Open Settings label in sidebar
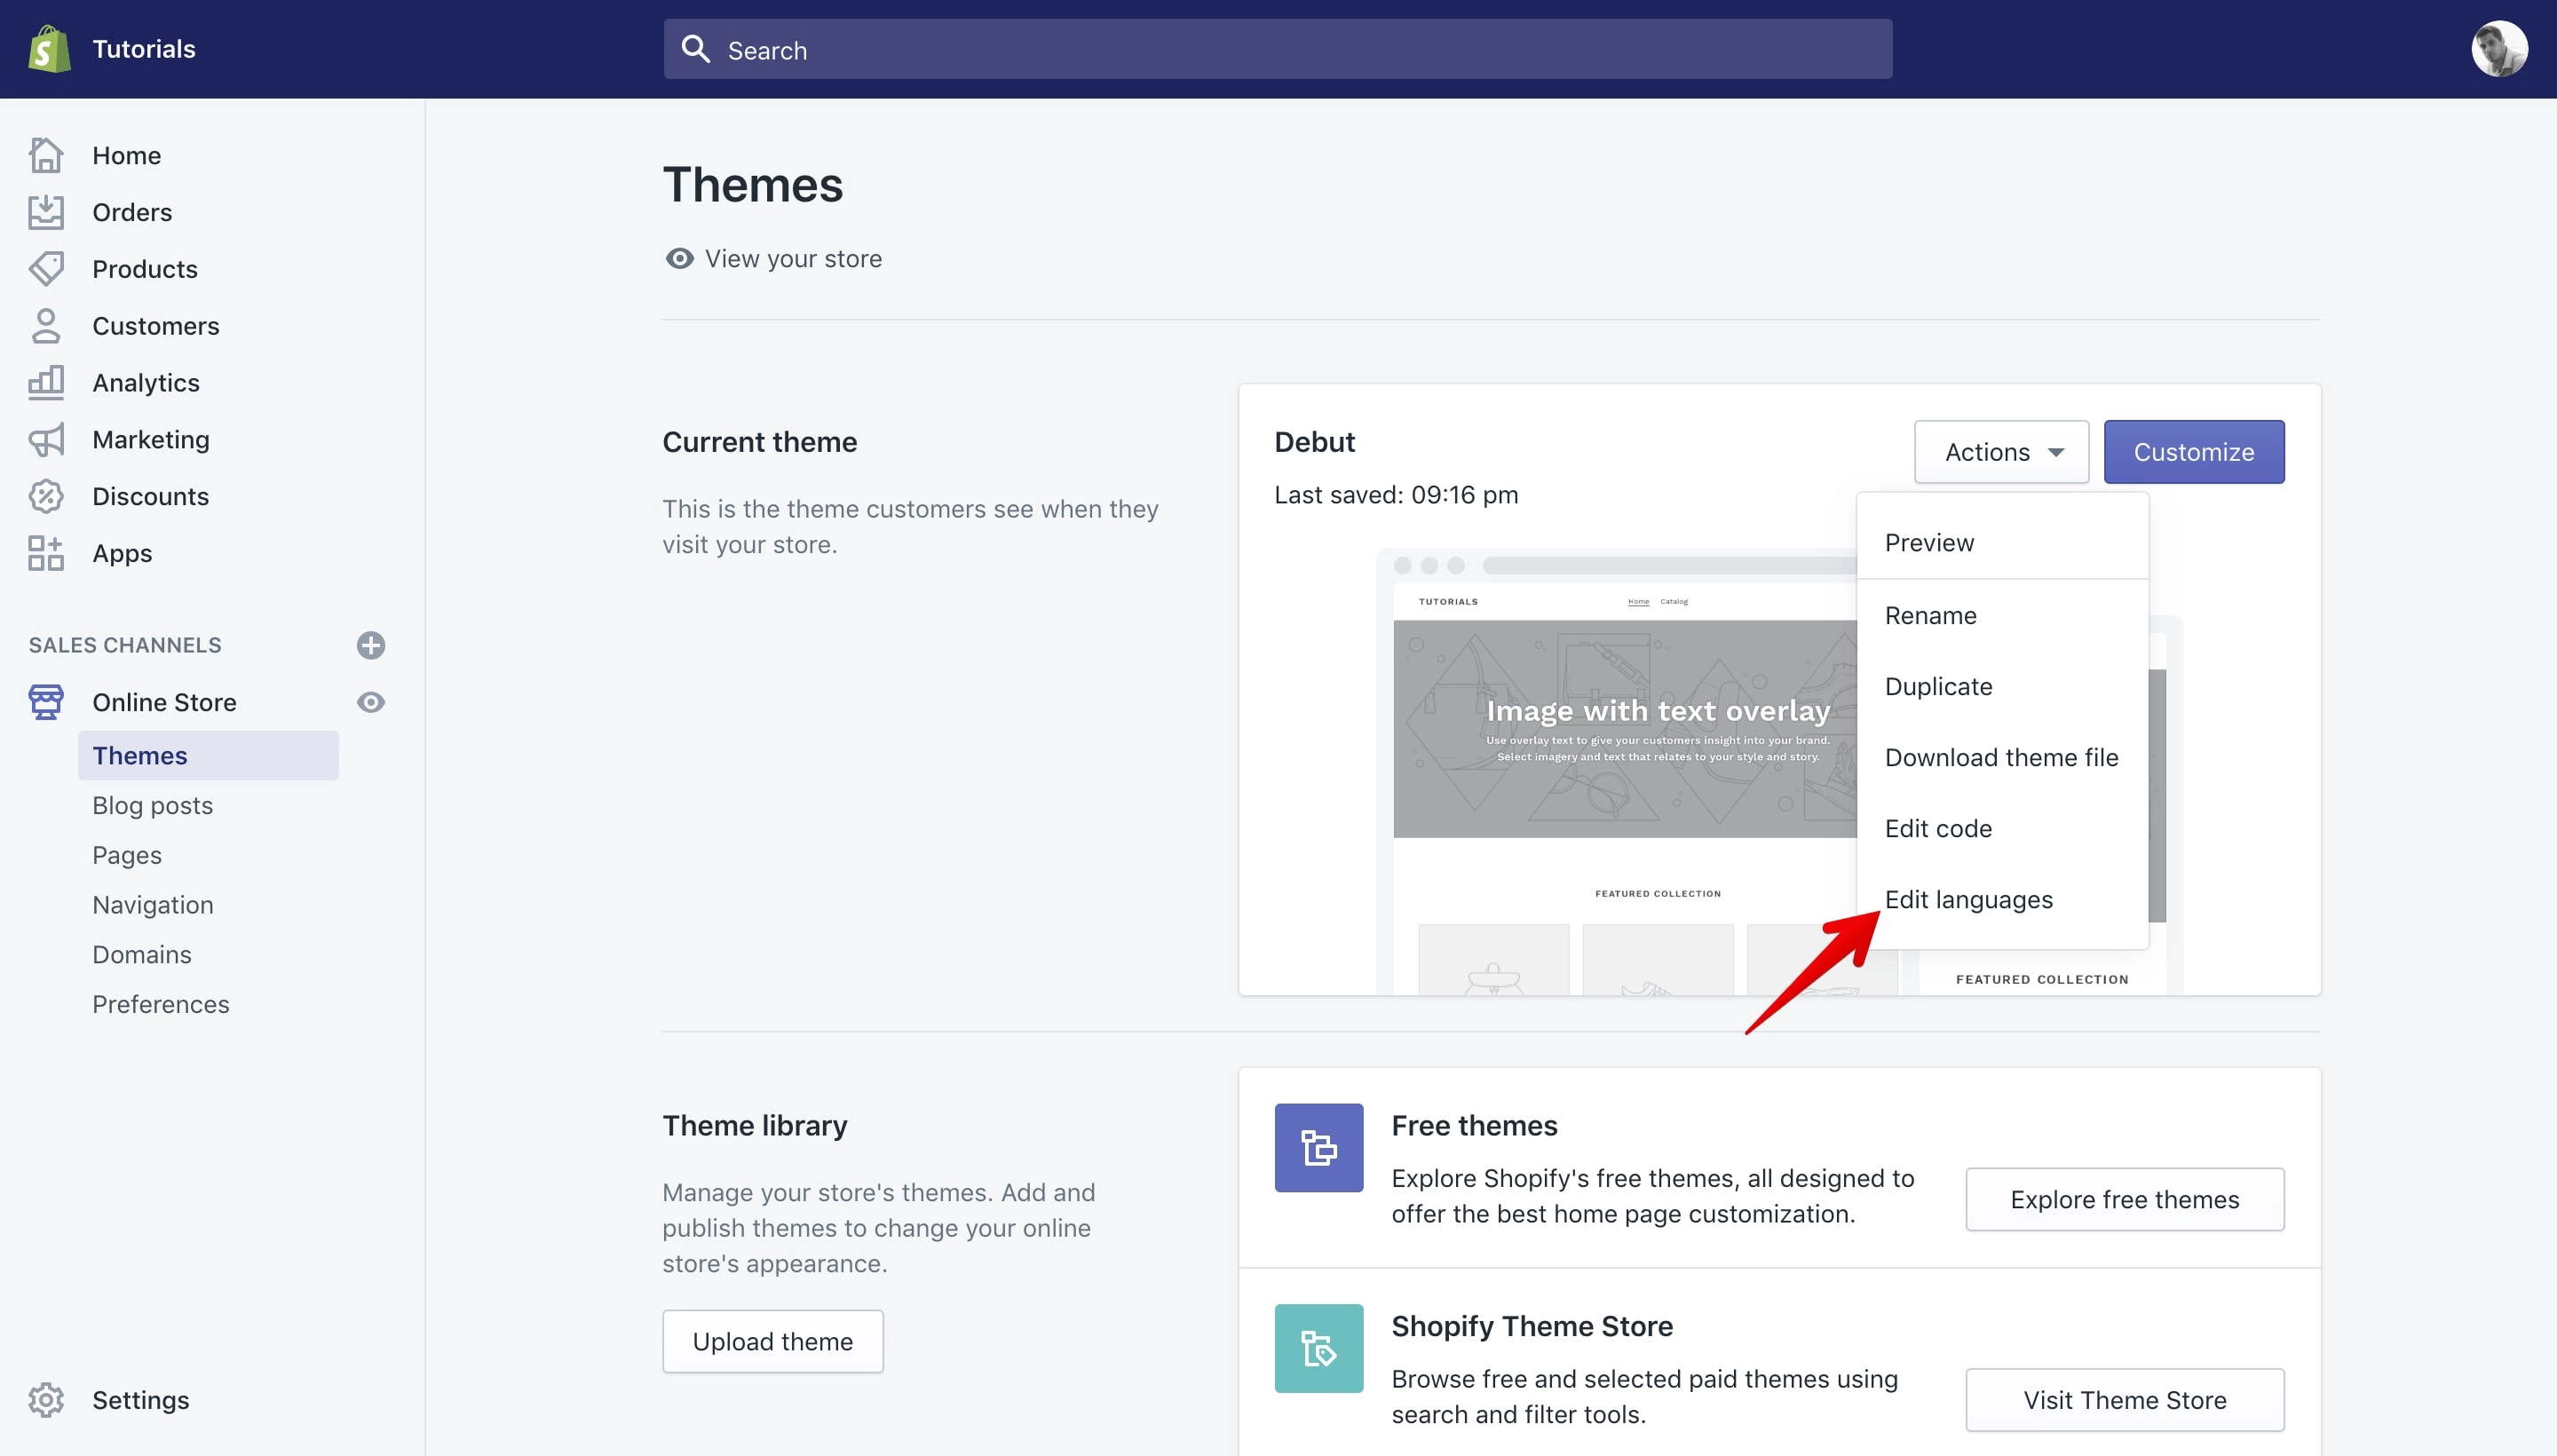 (x=141, y=1400)
